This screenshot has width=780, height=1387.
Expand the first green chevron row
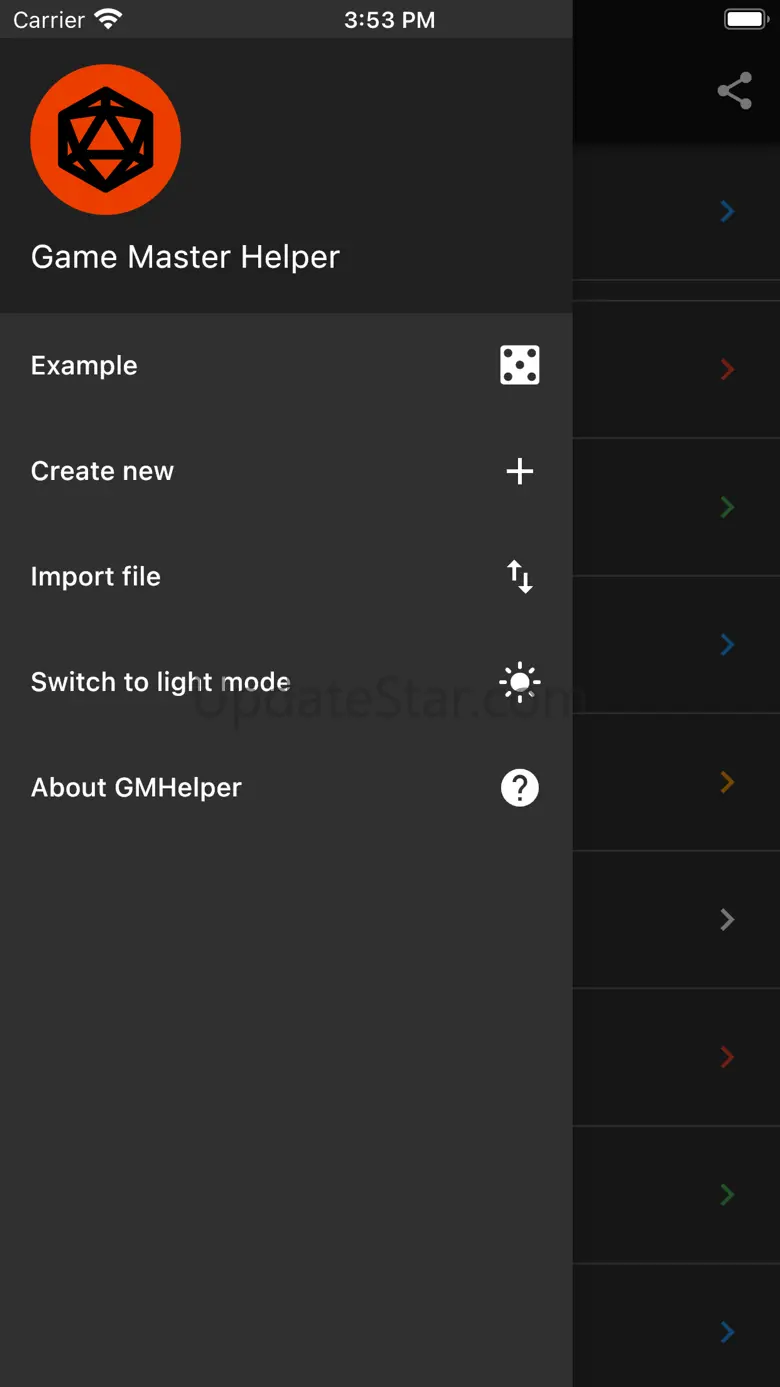tap(727, 507)
